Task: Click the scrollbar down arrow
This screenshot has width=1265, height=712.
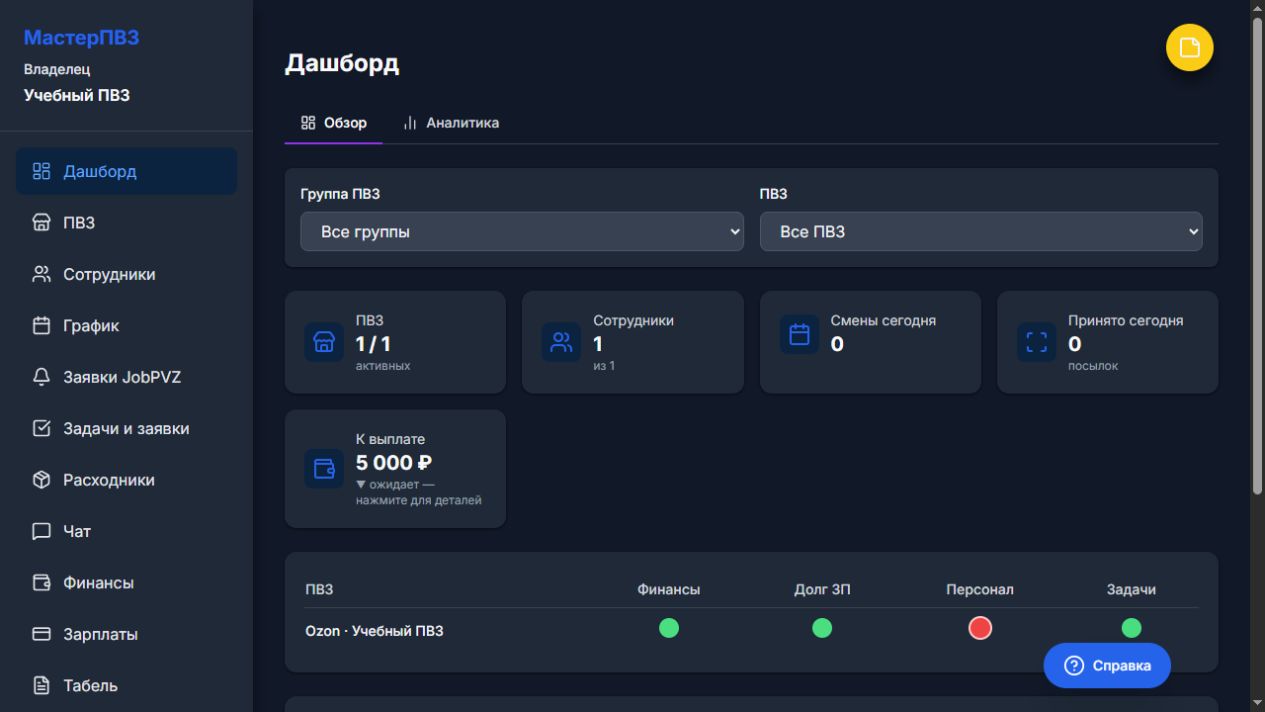Action: [1258, 703]
